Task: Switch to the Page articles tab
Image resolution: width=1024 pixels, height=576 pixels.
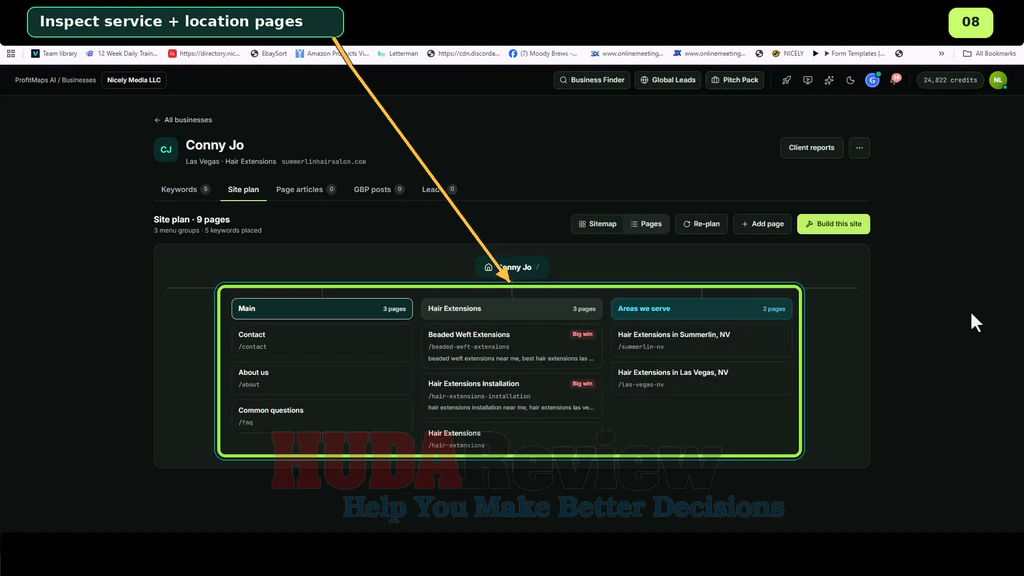Action: [x=306, y=189]
